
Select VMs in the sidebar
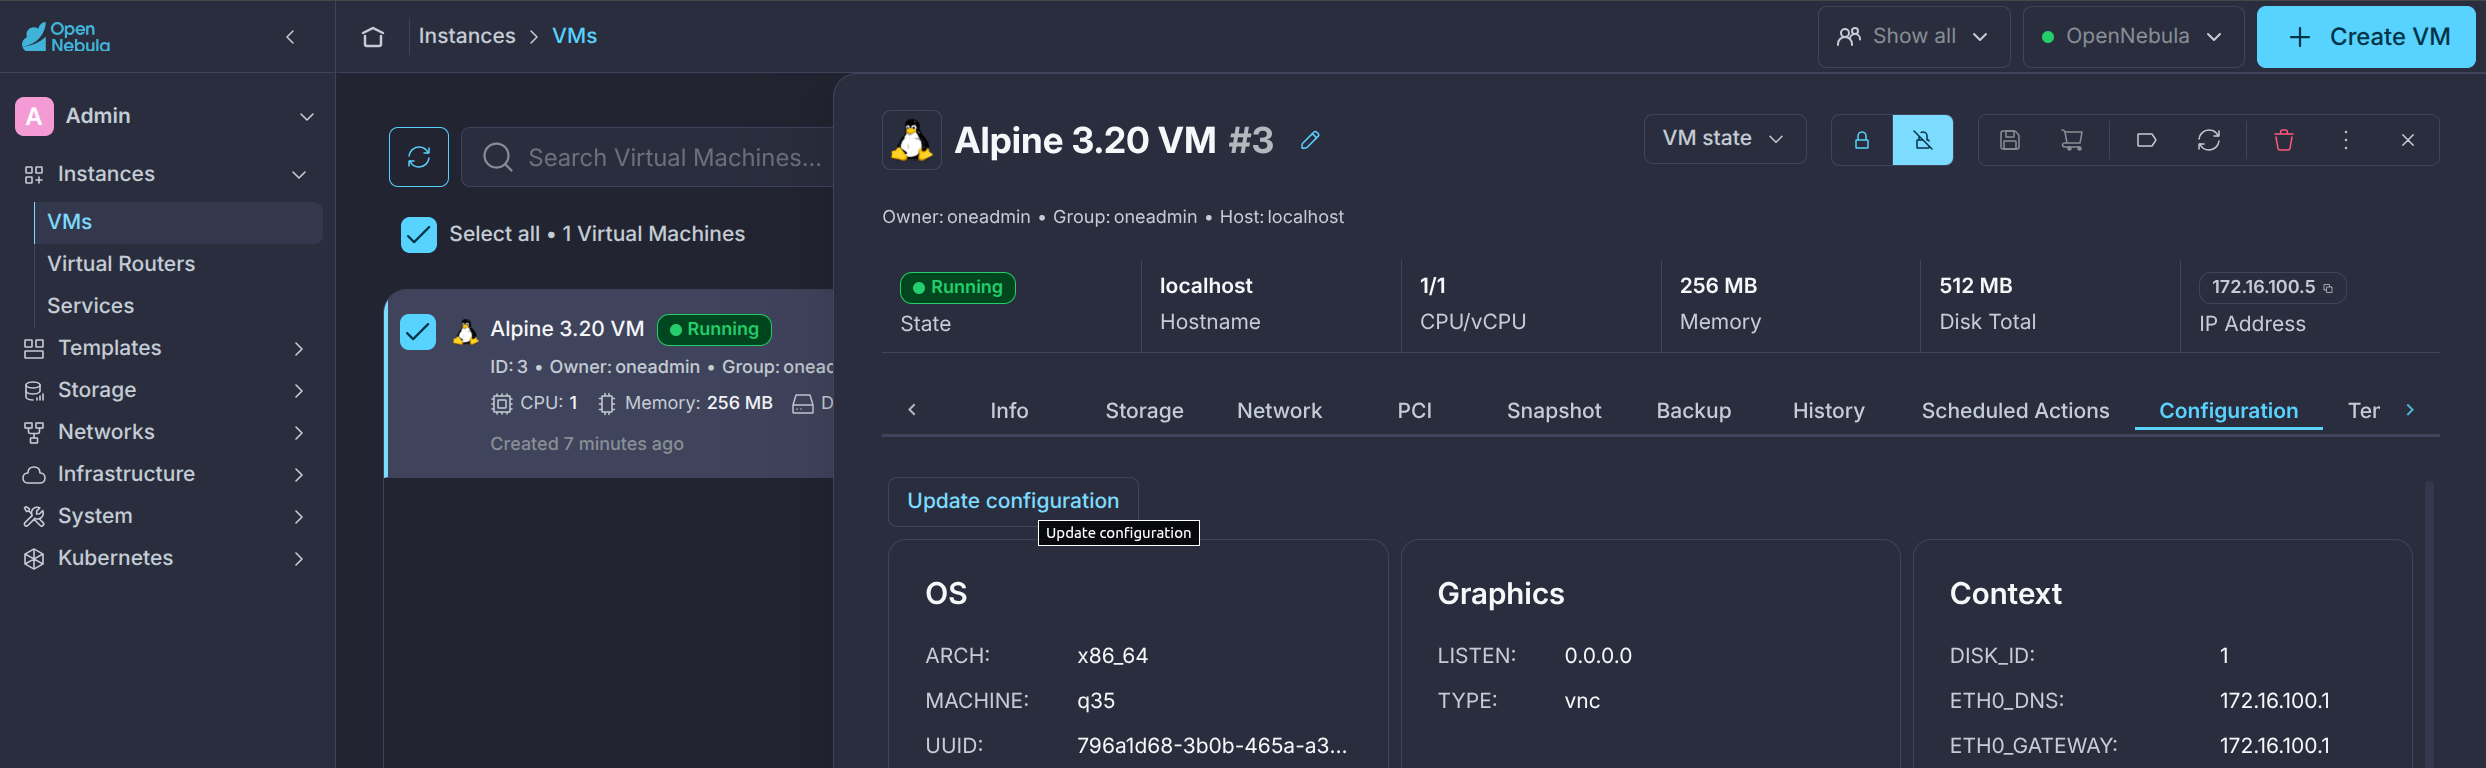coord(179,222)
